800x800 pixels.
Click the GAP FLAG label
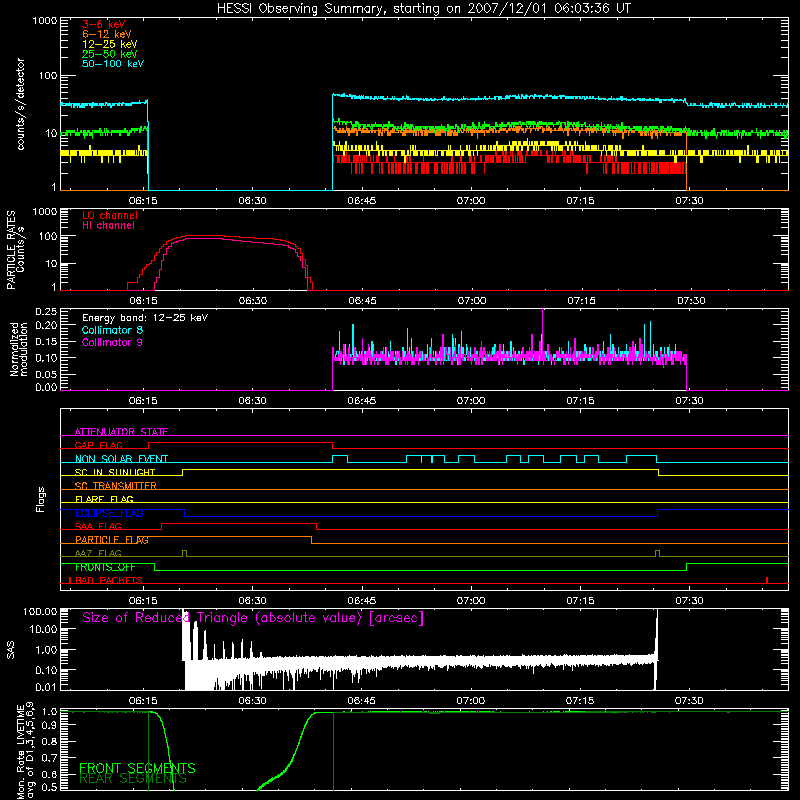point(98,445)
